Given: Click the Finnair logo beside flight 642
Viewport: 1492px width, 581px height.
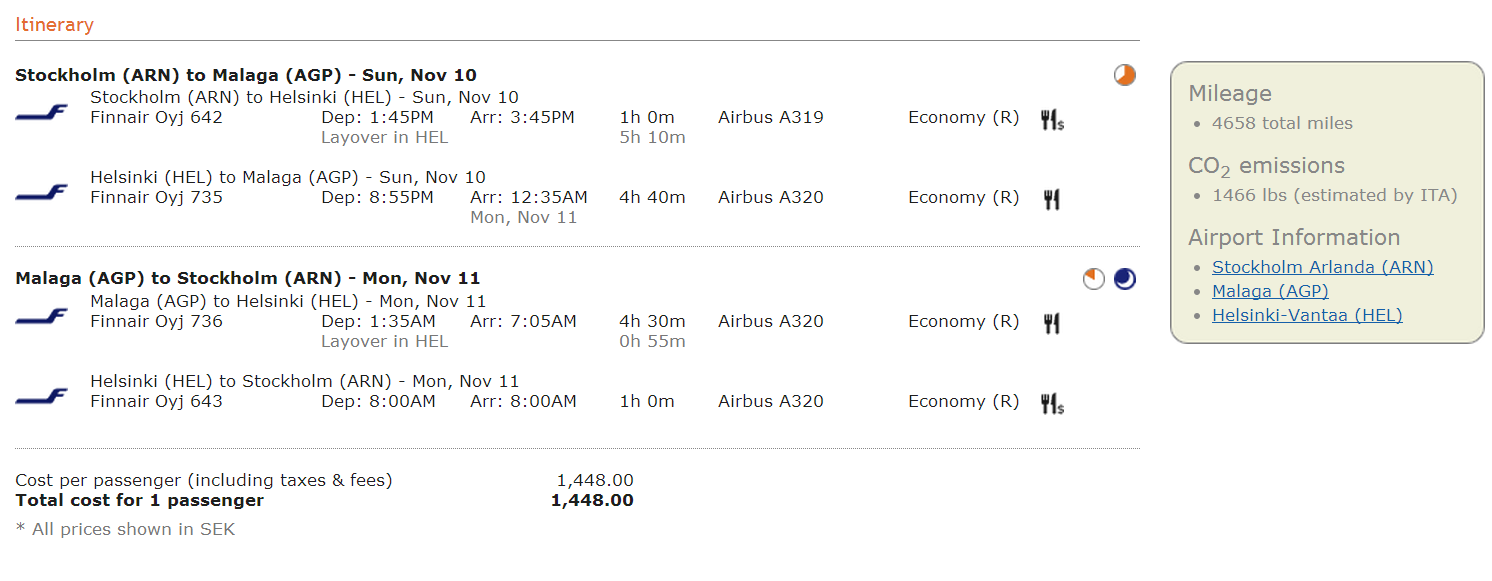Looking at the screenshot, I should tap(42, 113).
